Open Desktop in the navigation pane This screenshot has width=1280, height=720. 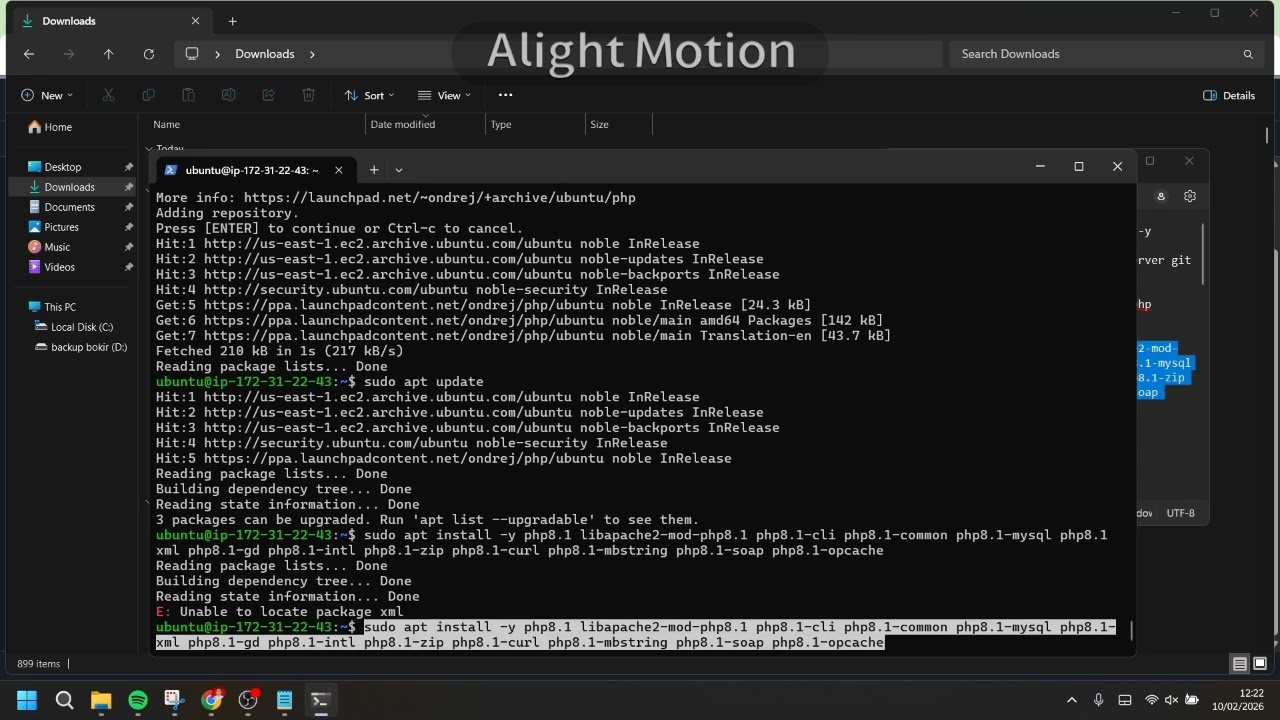tap(63, 167)
